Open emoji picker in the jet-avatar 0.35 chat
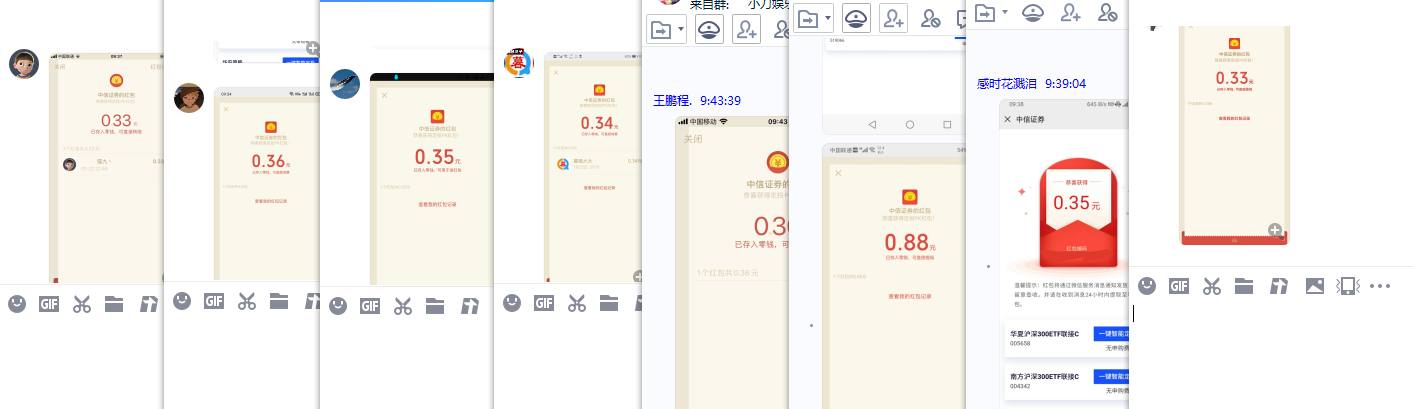Screen dimensions: 1413x409 tap(338, 305)
